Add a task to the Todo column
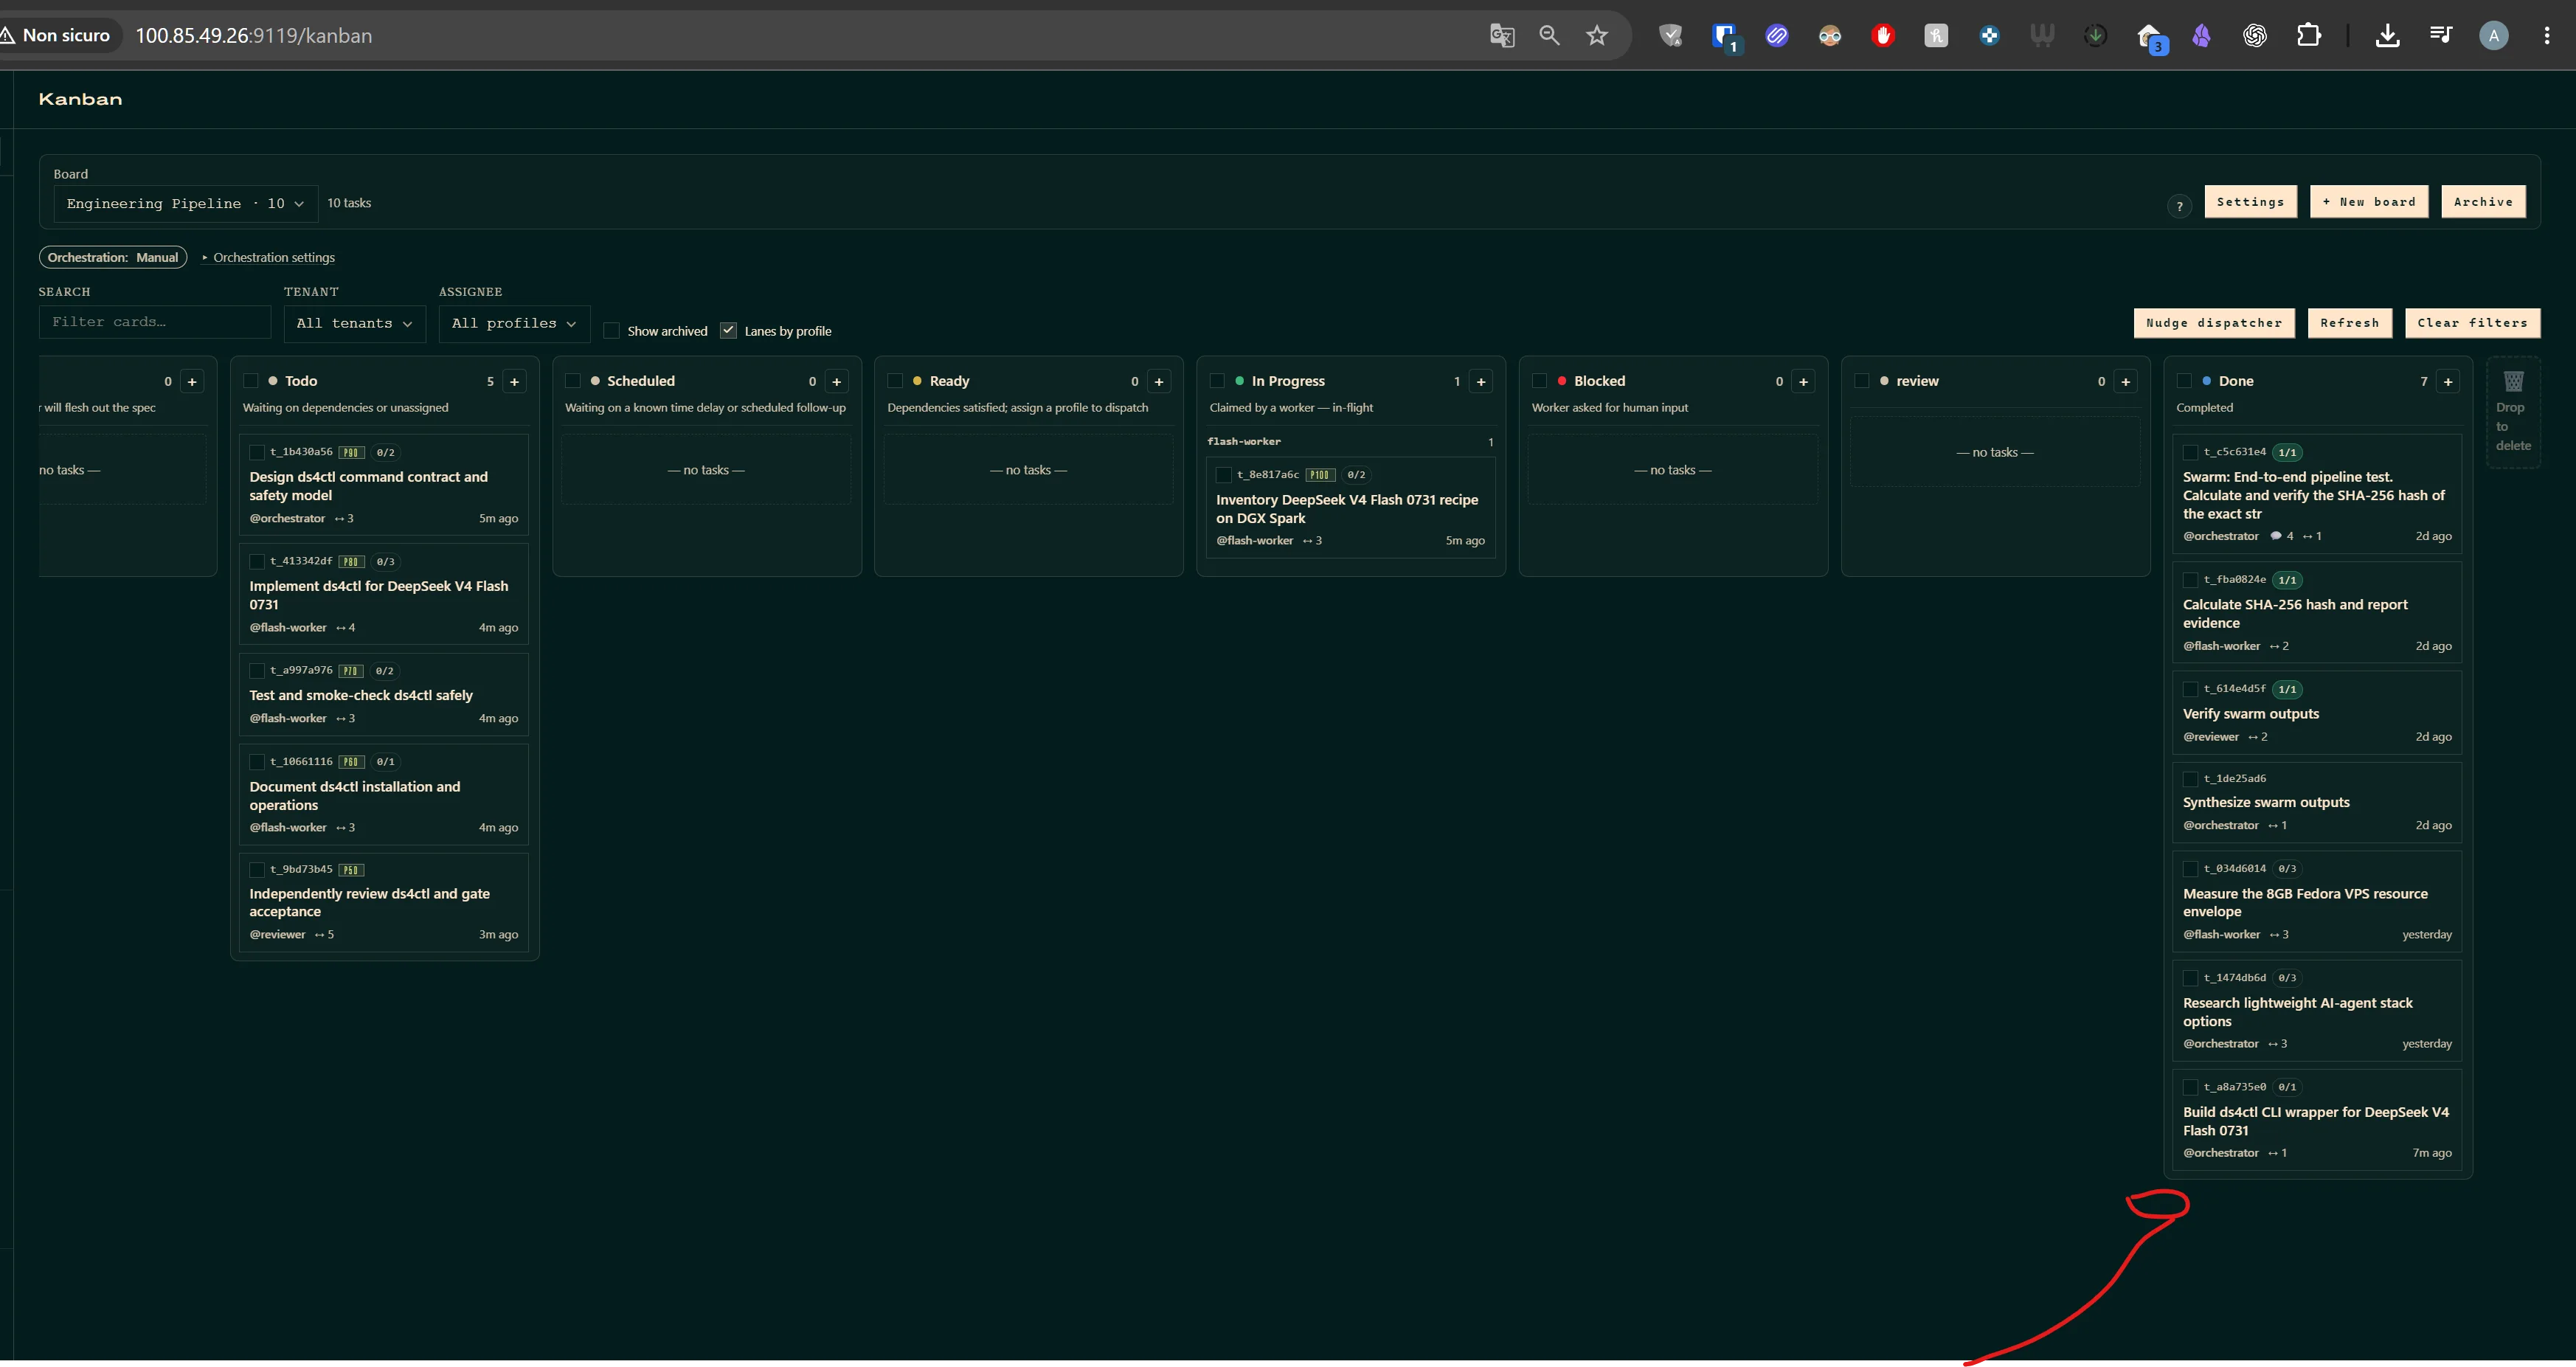This screenshot has width=2576, height=1367. [514, 381]
